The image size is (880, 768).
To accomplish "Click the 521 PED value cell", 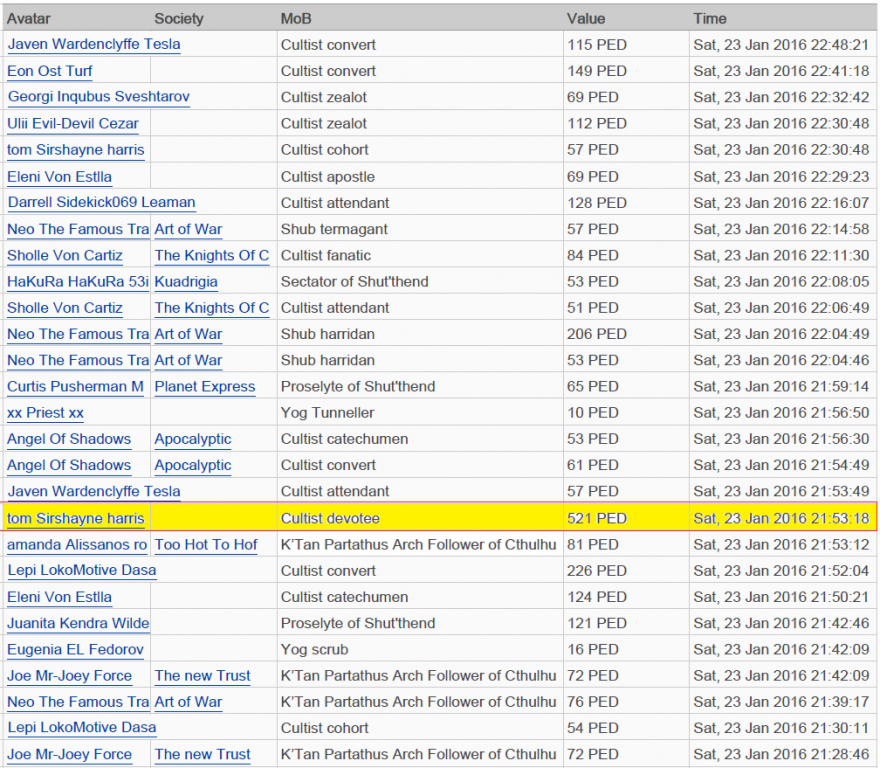I will [x=597, y=518].
